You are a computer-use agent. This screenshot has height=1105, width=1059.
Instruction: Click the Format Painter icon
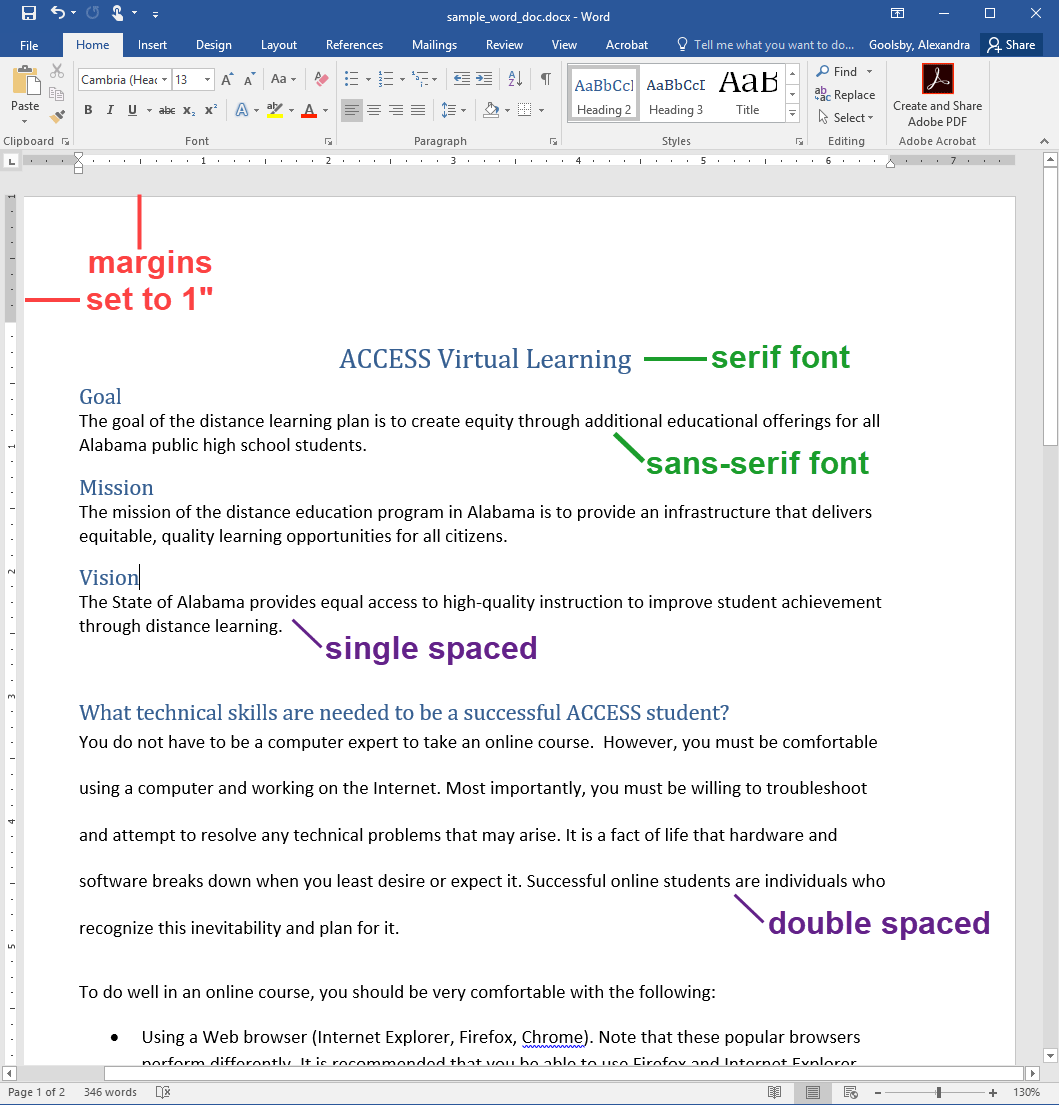[x=58, y=116]
